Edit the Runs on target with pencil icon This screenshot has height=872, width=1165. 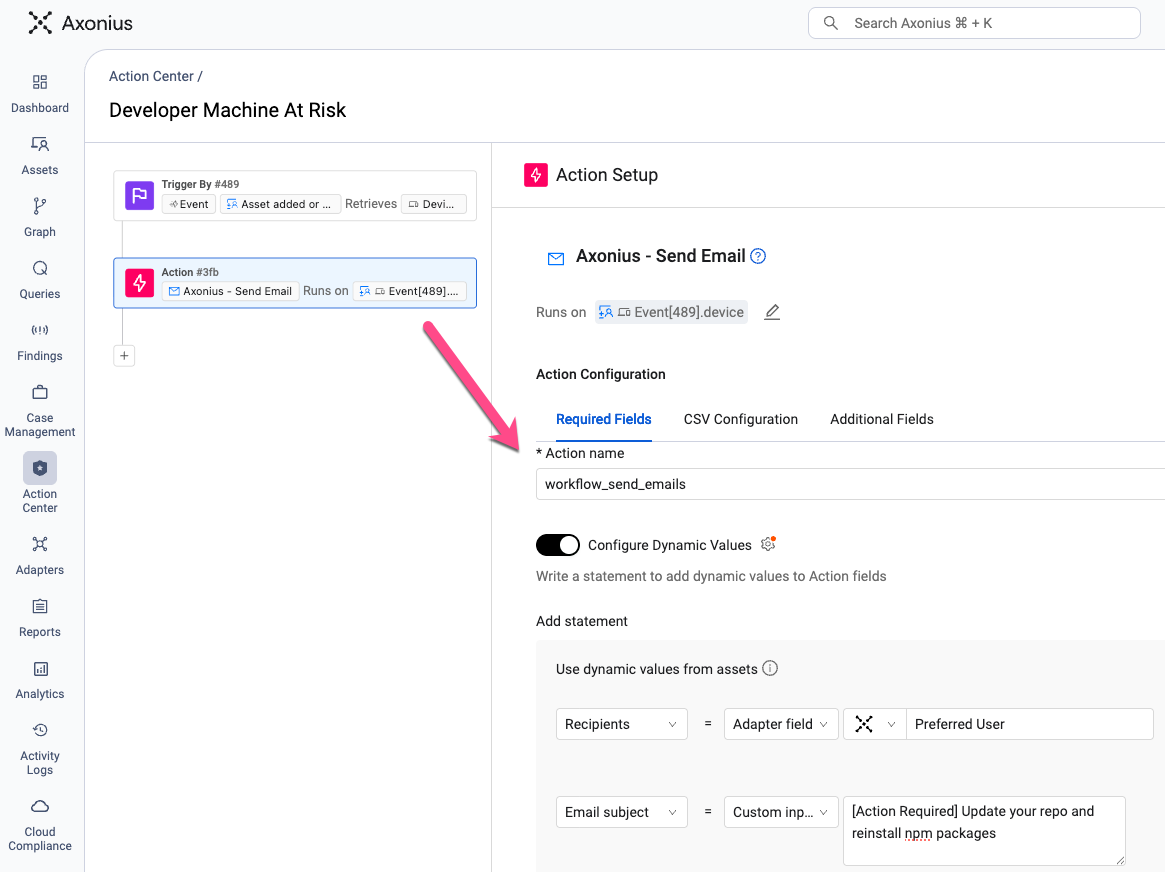[x=772, y=312]
